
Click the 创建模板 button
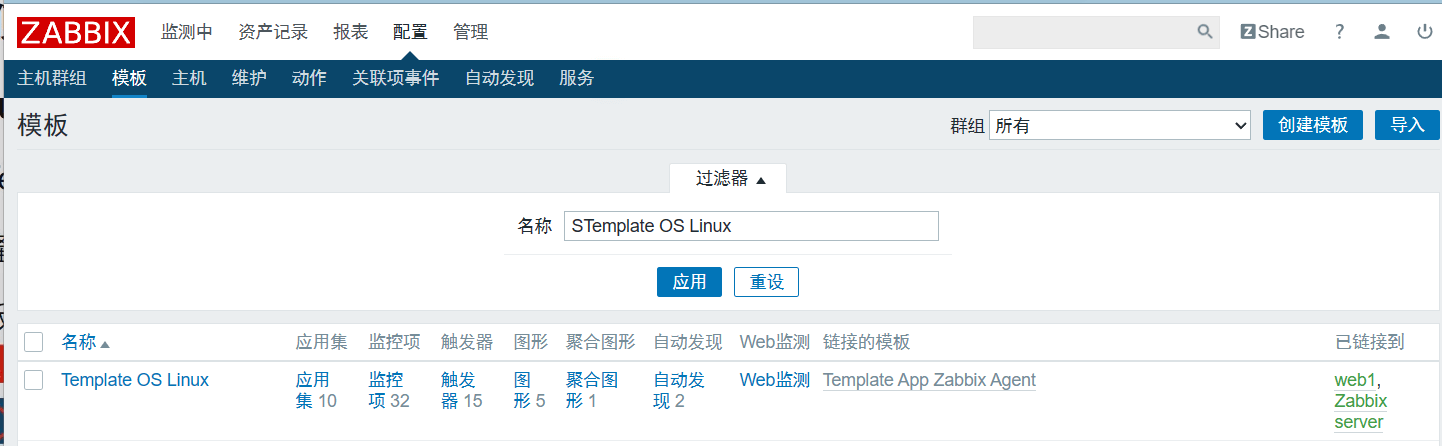1313,125
